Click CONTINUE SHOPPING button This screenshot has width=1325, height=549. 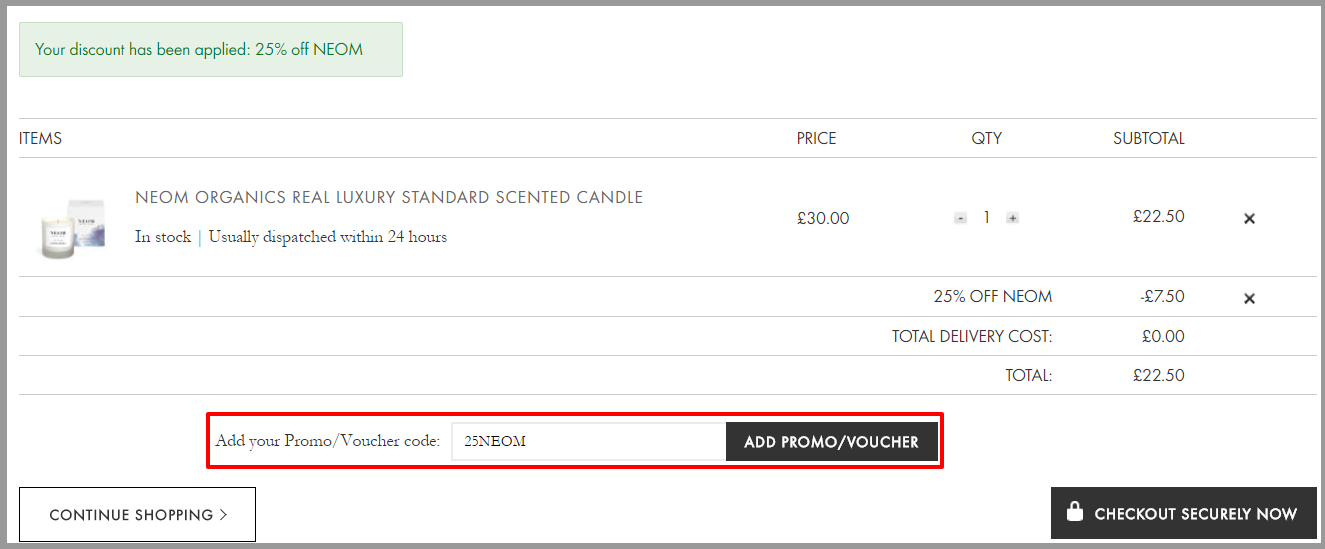[x=138, y=514]
